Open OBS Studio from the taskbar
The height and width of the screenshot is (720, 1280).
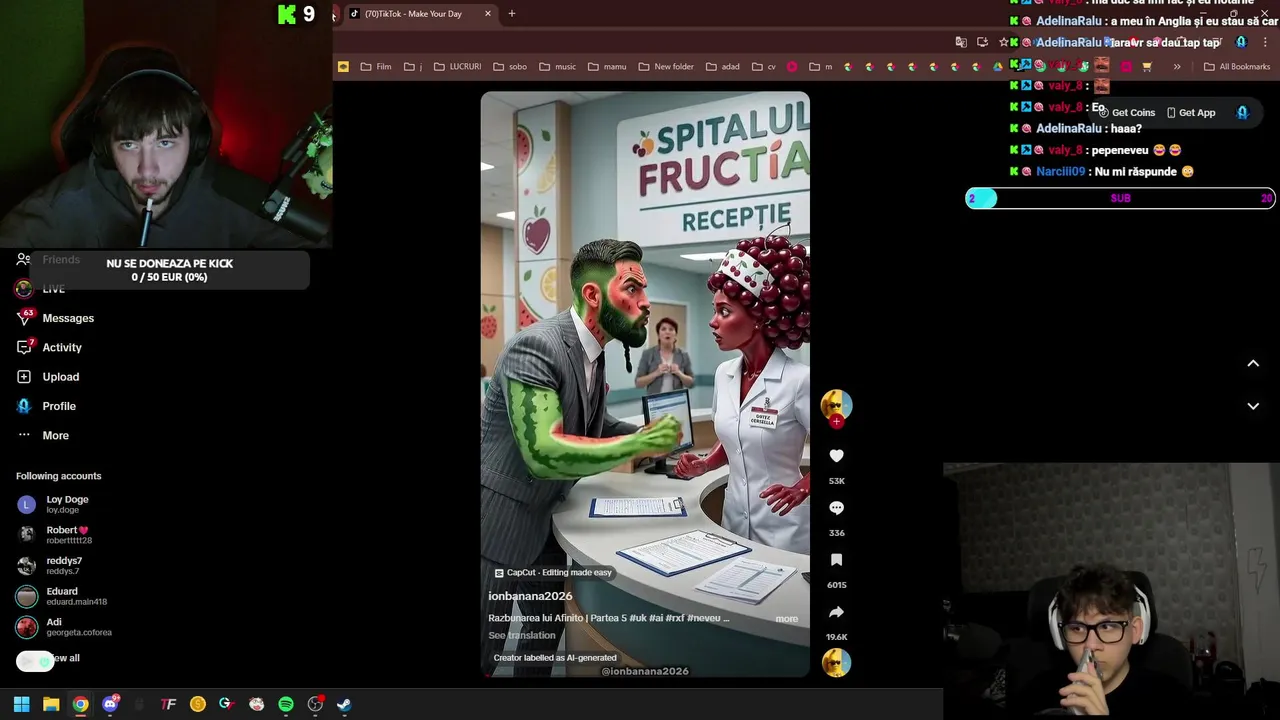click(x=315, y=704)
